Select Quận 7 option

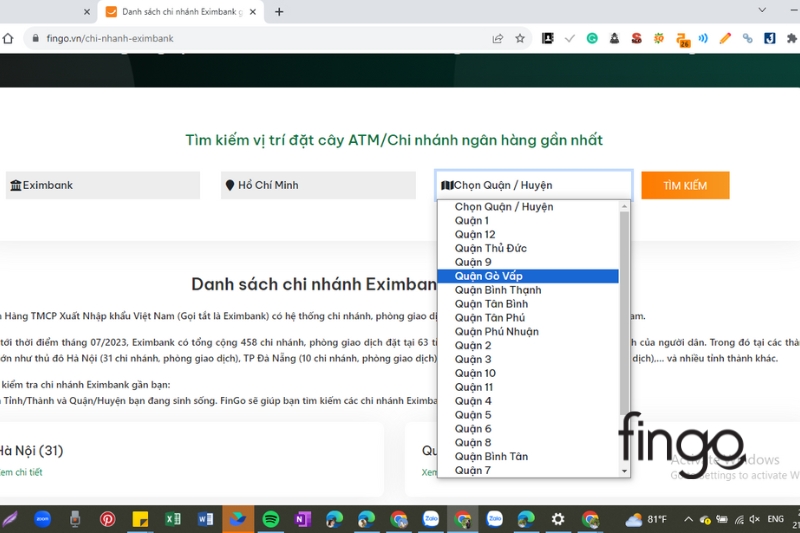pos(528,470)
